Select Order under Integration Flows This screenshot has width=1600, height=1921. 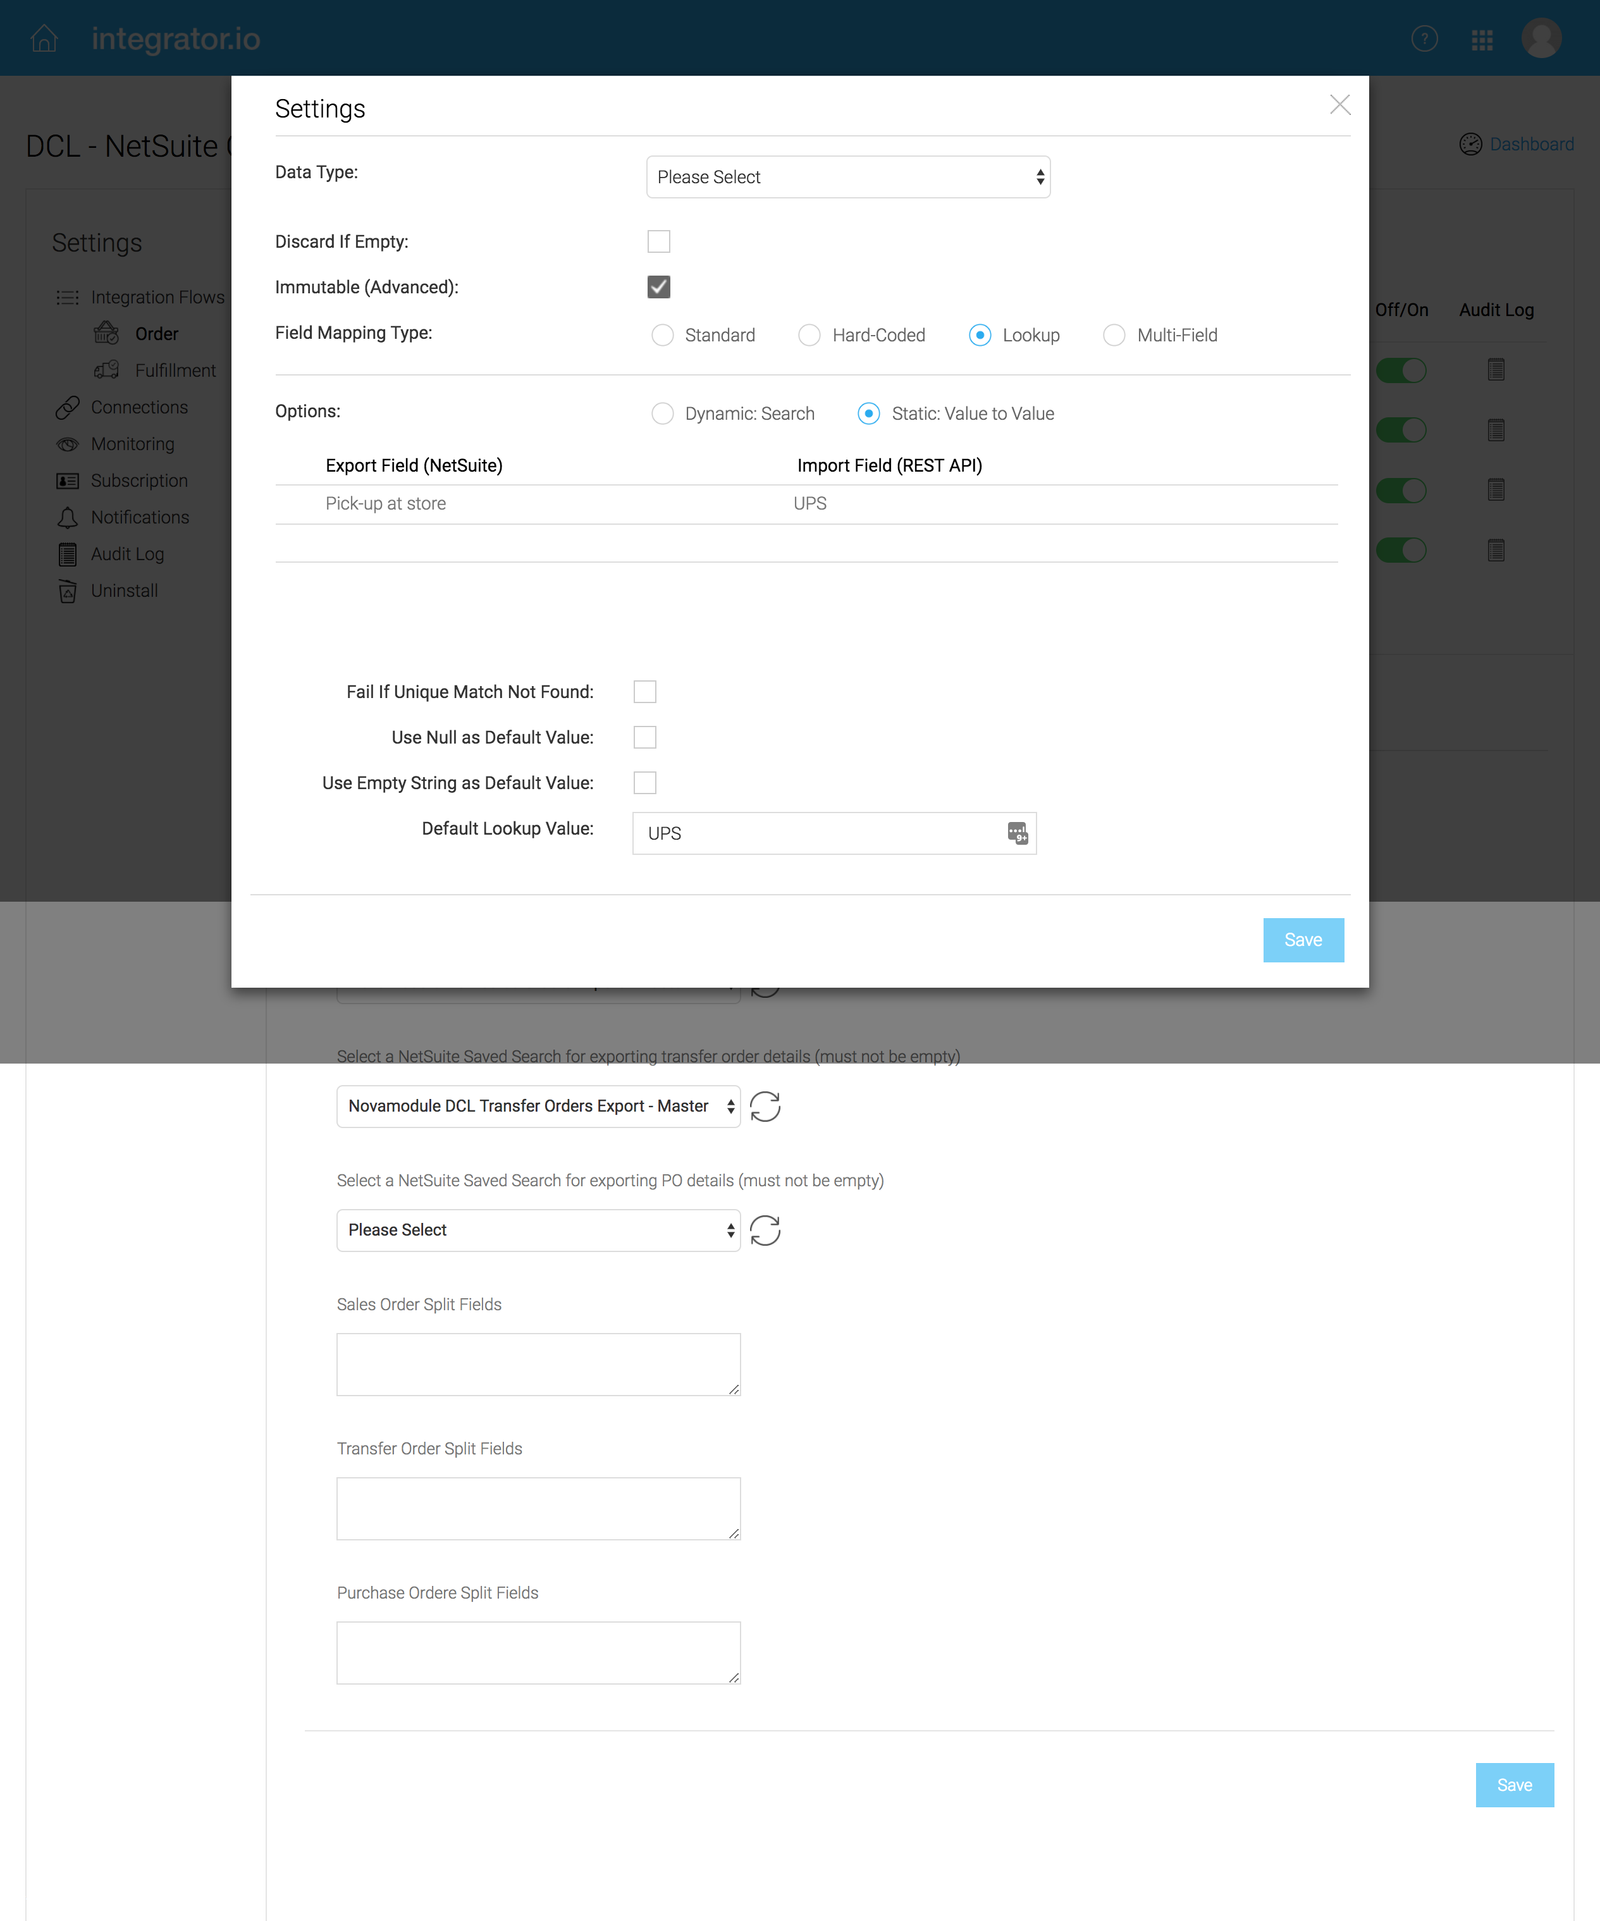coord(157,334)
